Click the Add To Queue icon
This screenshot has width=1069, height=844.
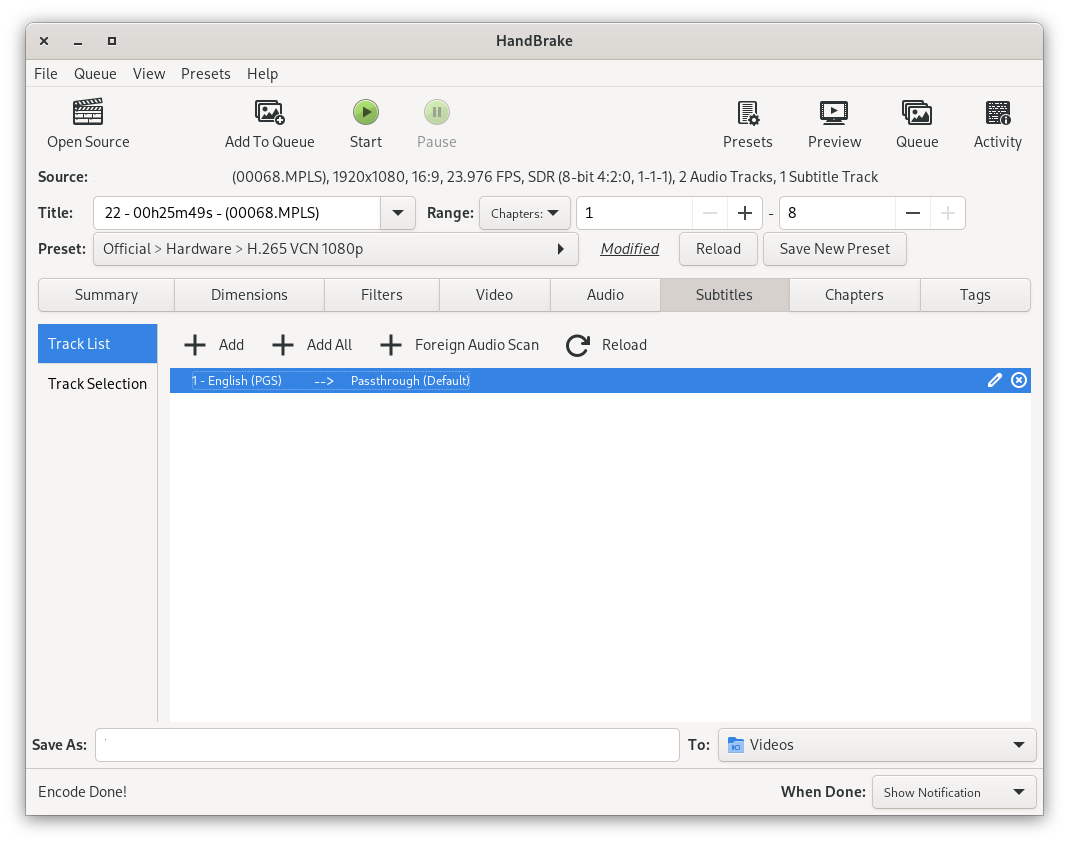tap(269, 112)
